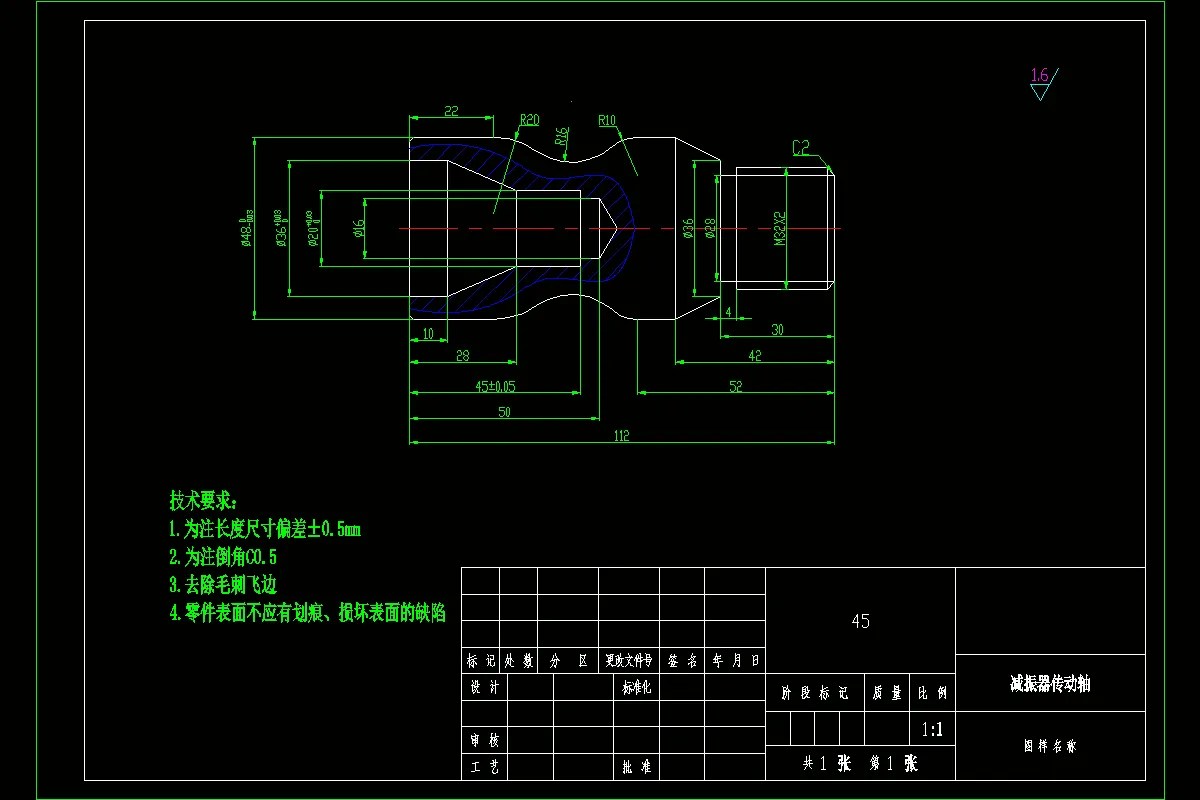Click the 图样名称 cell
The height and width of the screenshot is (800, 1200).
pos(1050,746)
